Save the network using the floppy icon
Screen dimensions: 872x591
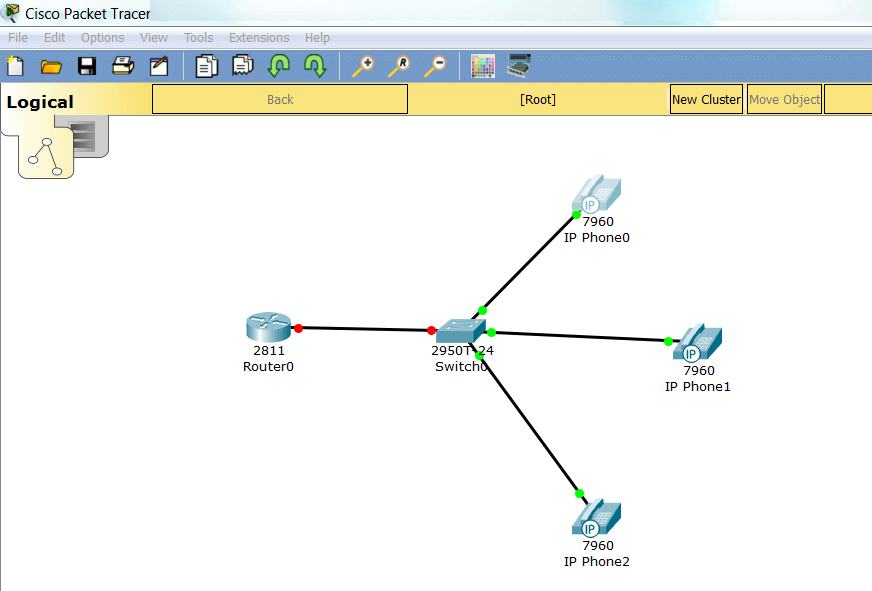[x=87, y=67]
